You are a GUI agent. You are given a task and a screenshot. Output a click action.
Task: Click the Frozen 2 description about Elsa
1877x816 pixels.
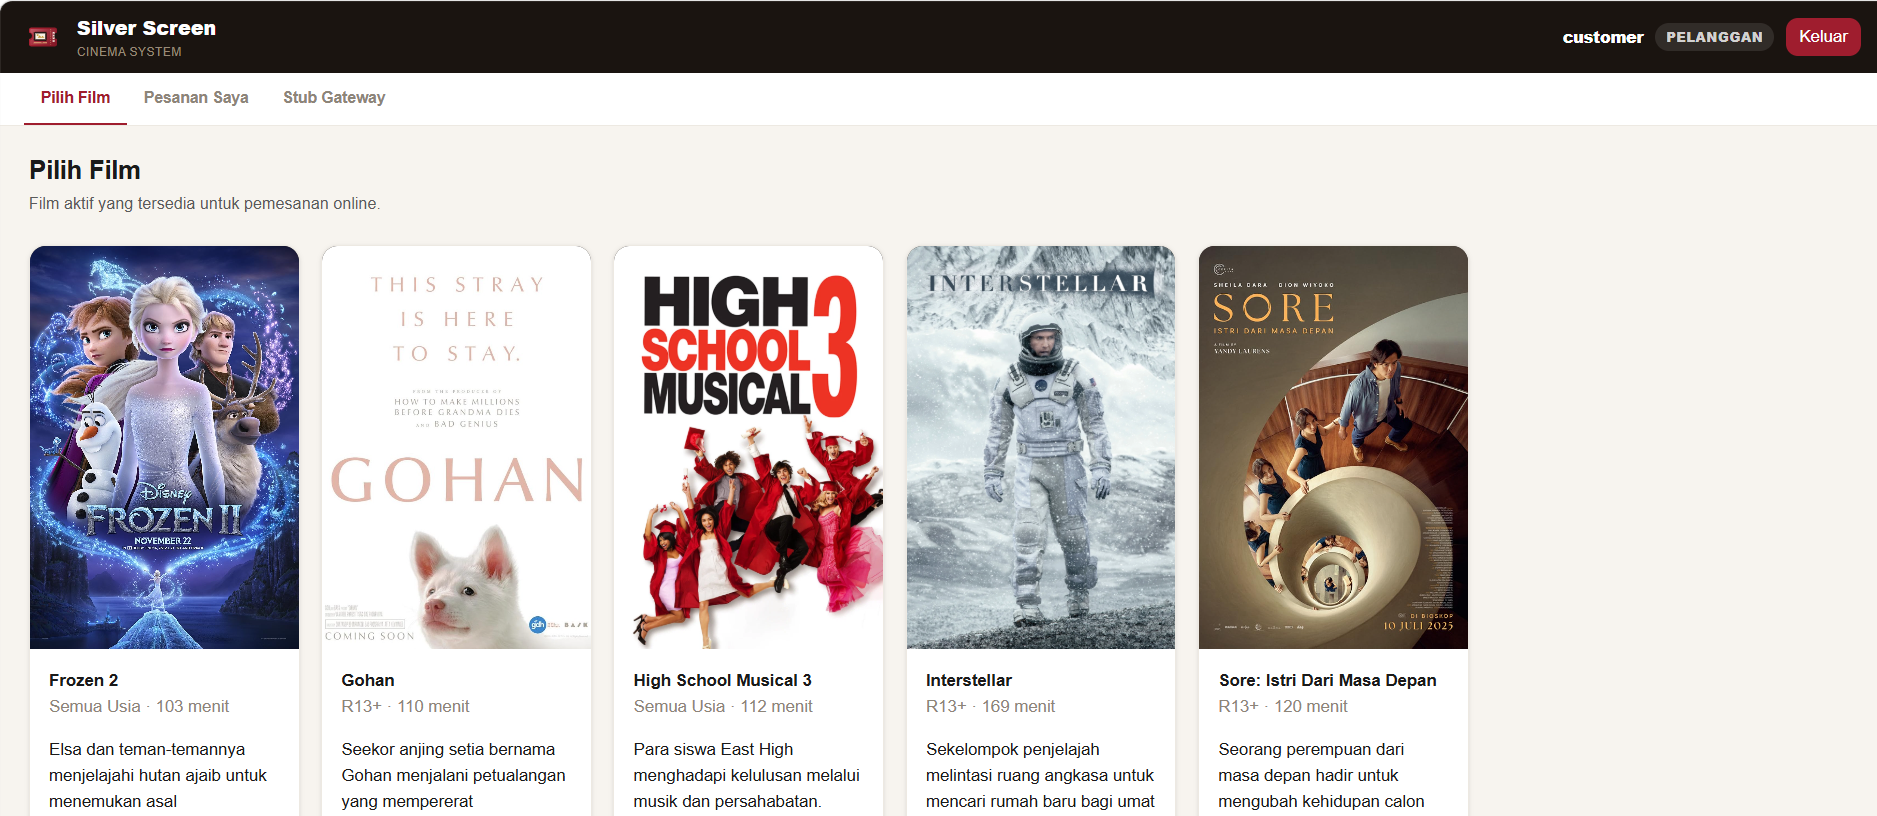point(158,775)
